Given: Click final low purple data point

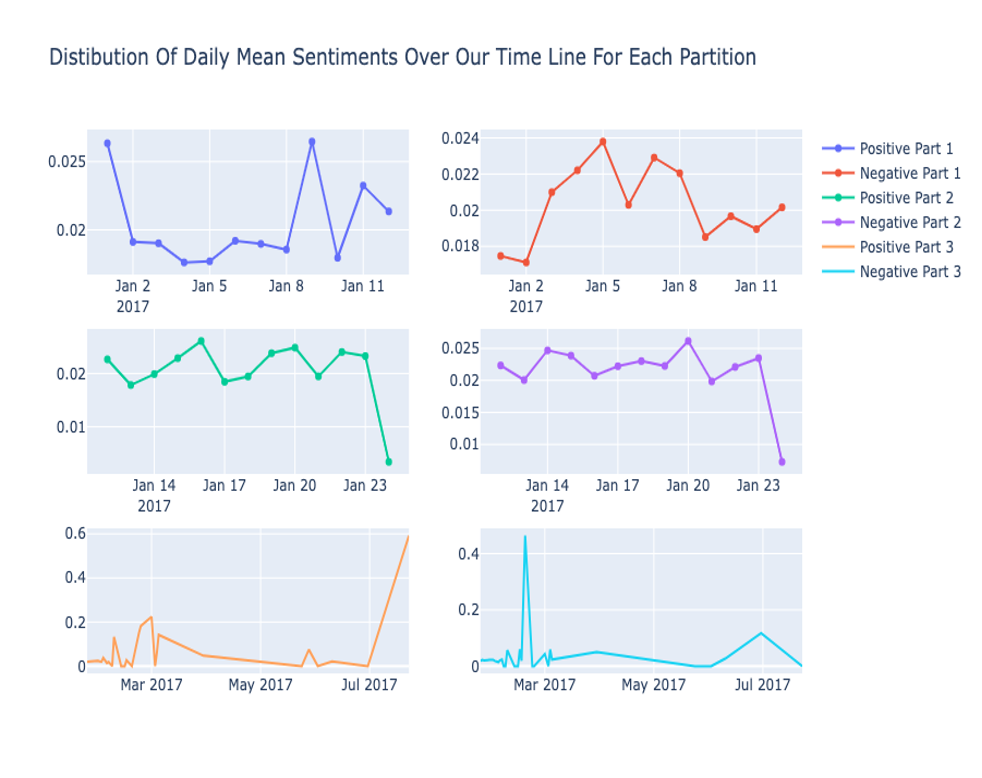Looking at the screenshot, I should pos(782,462).
